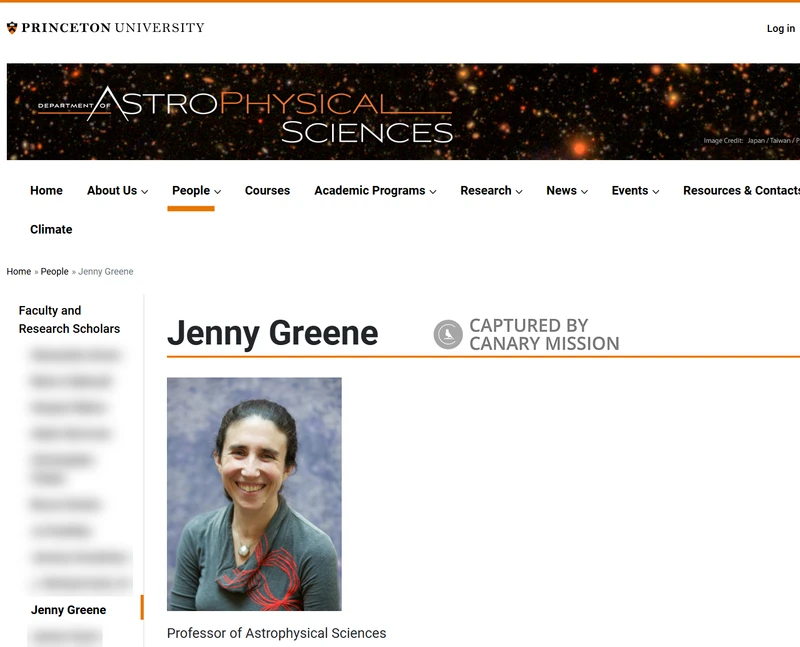
Task: Open the Academic Programs menu
Action: coord(370,190)
